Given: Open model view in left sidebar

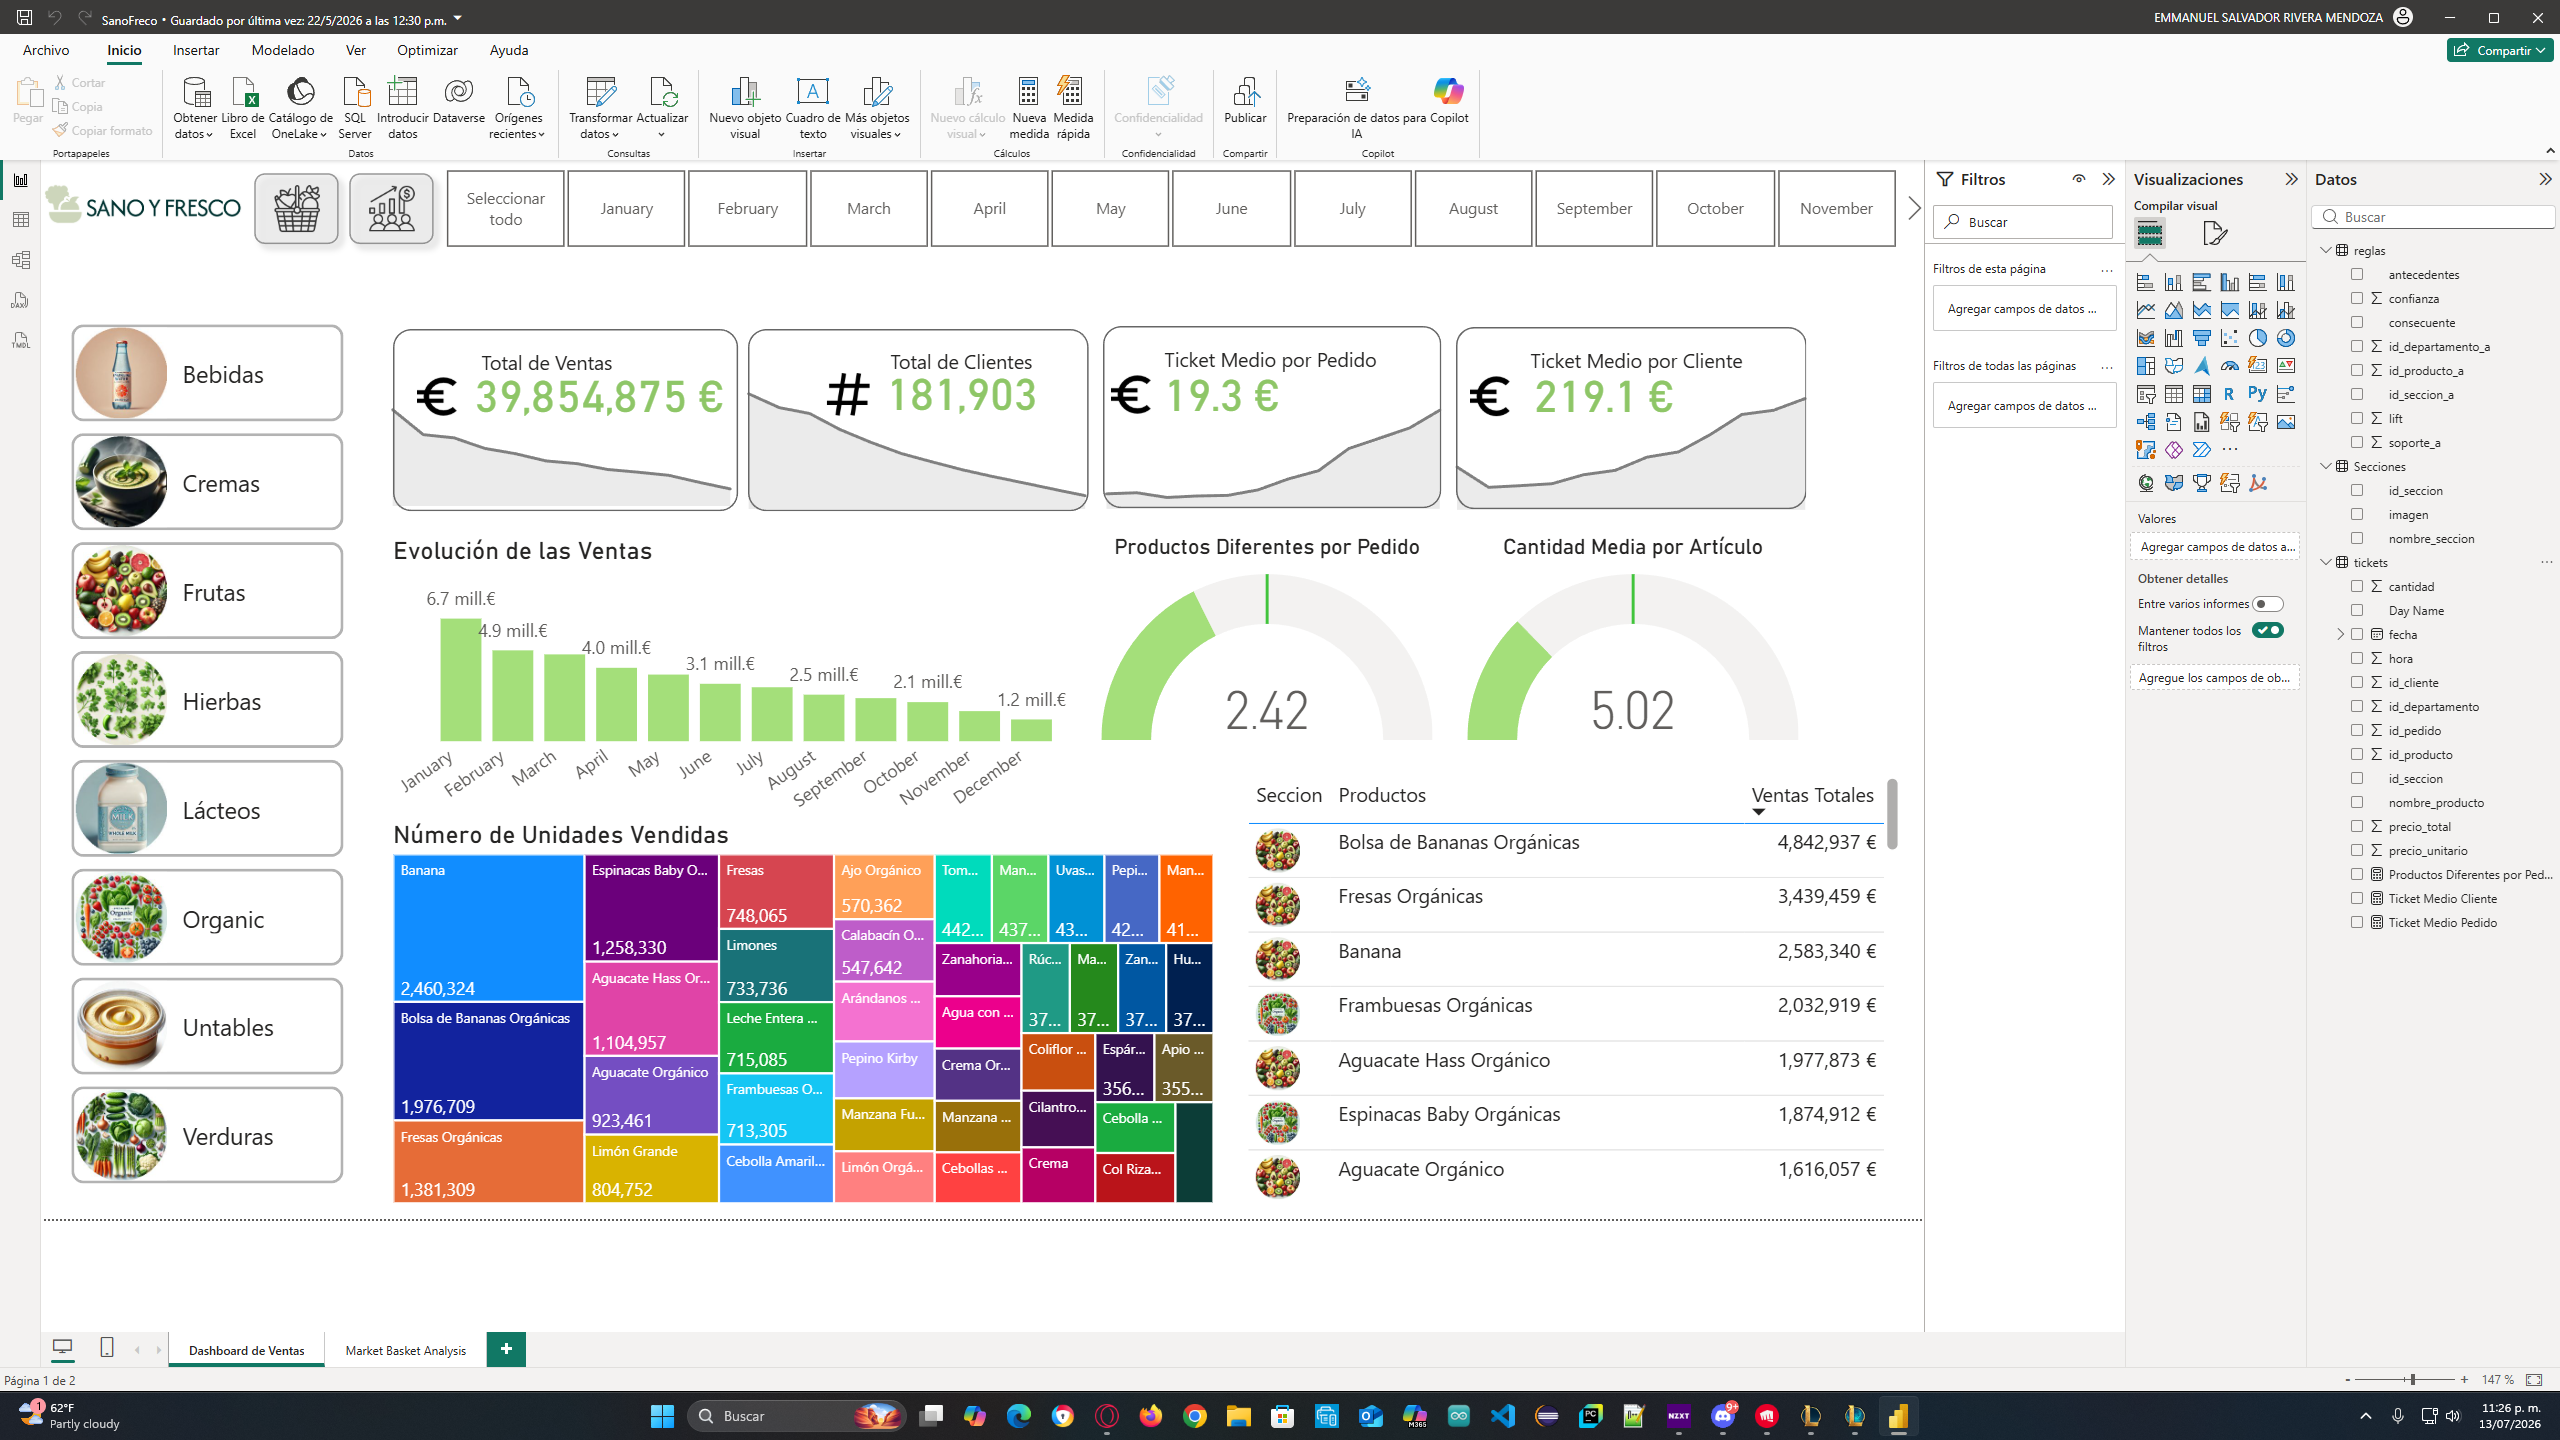Looking at the screenshot, I should tap(21, 260).
